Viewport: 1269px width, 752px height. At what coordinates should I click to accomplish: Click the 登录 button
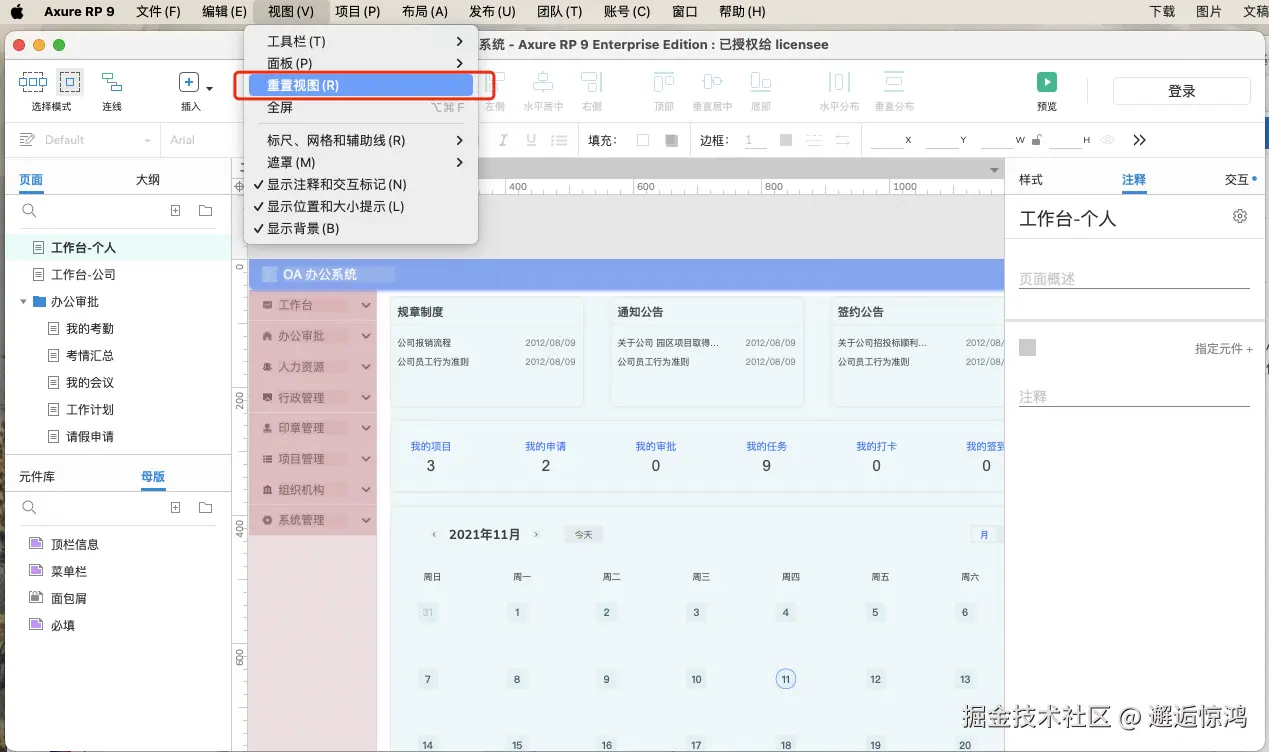pos(1182,91)
